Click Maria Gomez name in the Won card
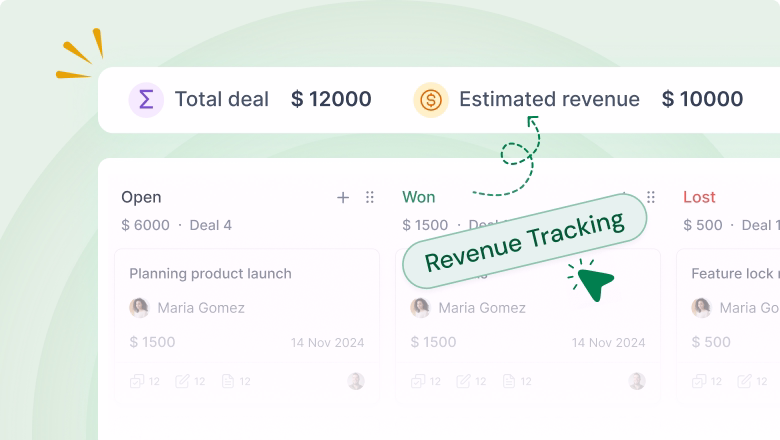The width and height of the screenshot is (780, 440). [x=482, y=308]
